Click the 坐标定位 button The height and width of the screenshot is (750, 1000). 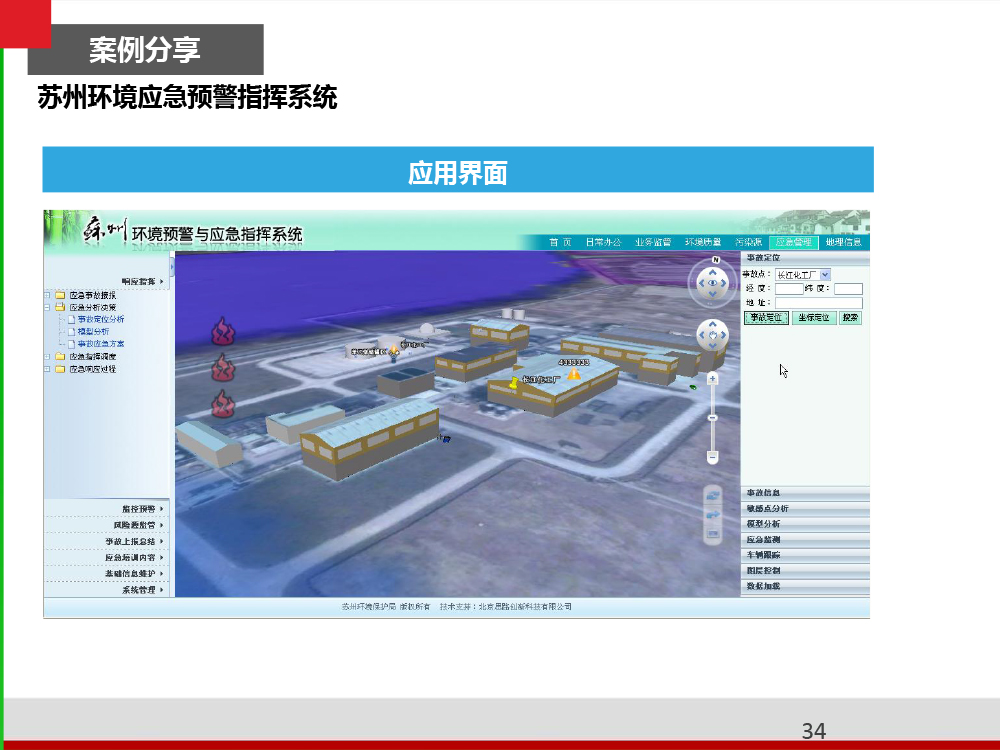[x=814, y=318]
